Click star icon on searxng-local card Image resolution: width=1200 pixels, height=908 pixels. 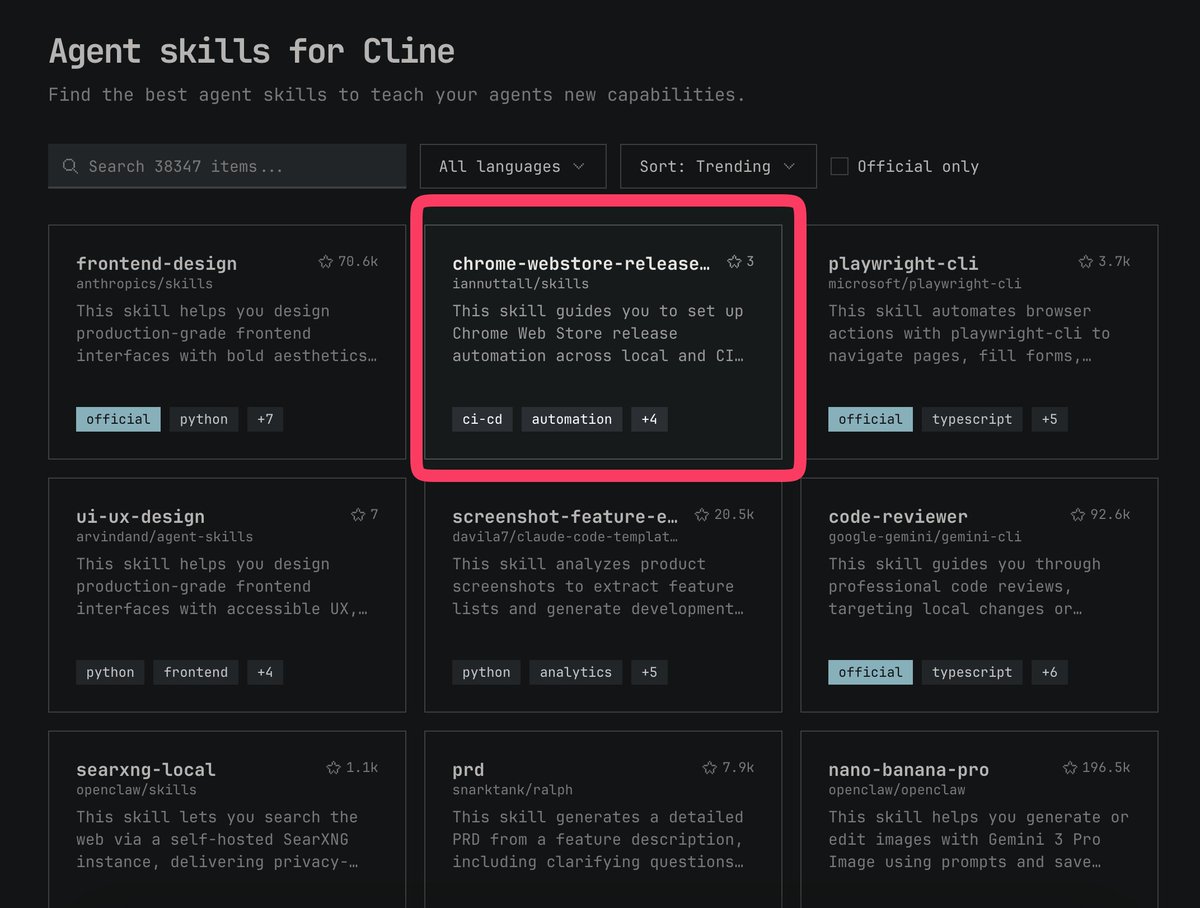click(x=334, y=768)
